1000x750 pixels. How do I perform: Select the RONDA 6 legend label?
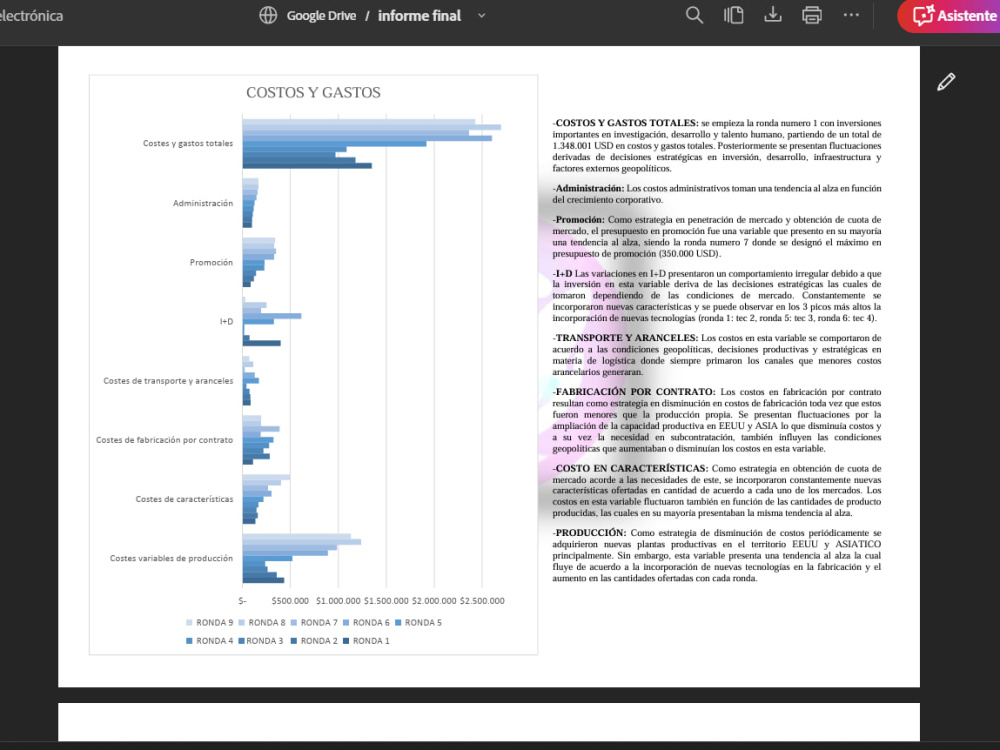point(371,622)
